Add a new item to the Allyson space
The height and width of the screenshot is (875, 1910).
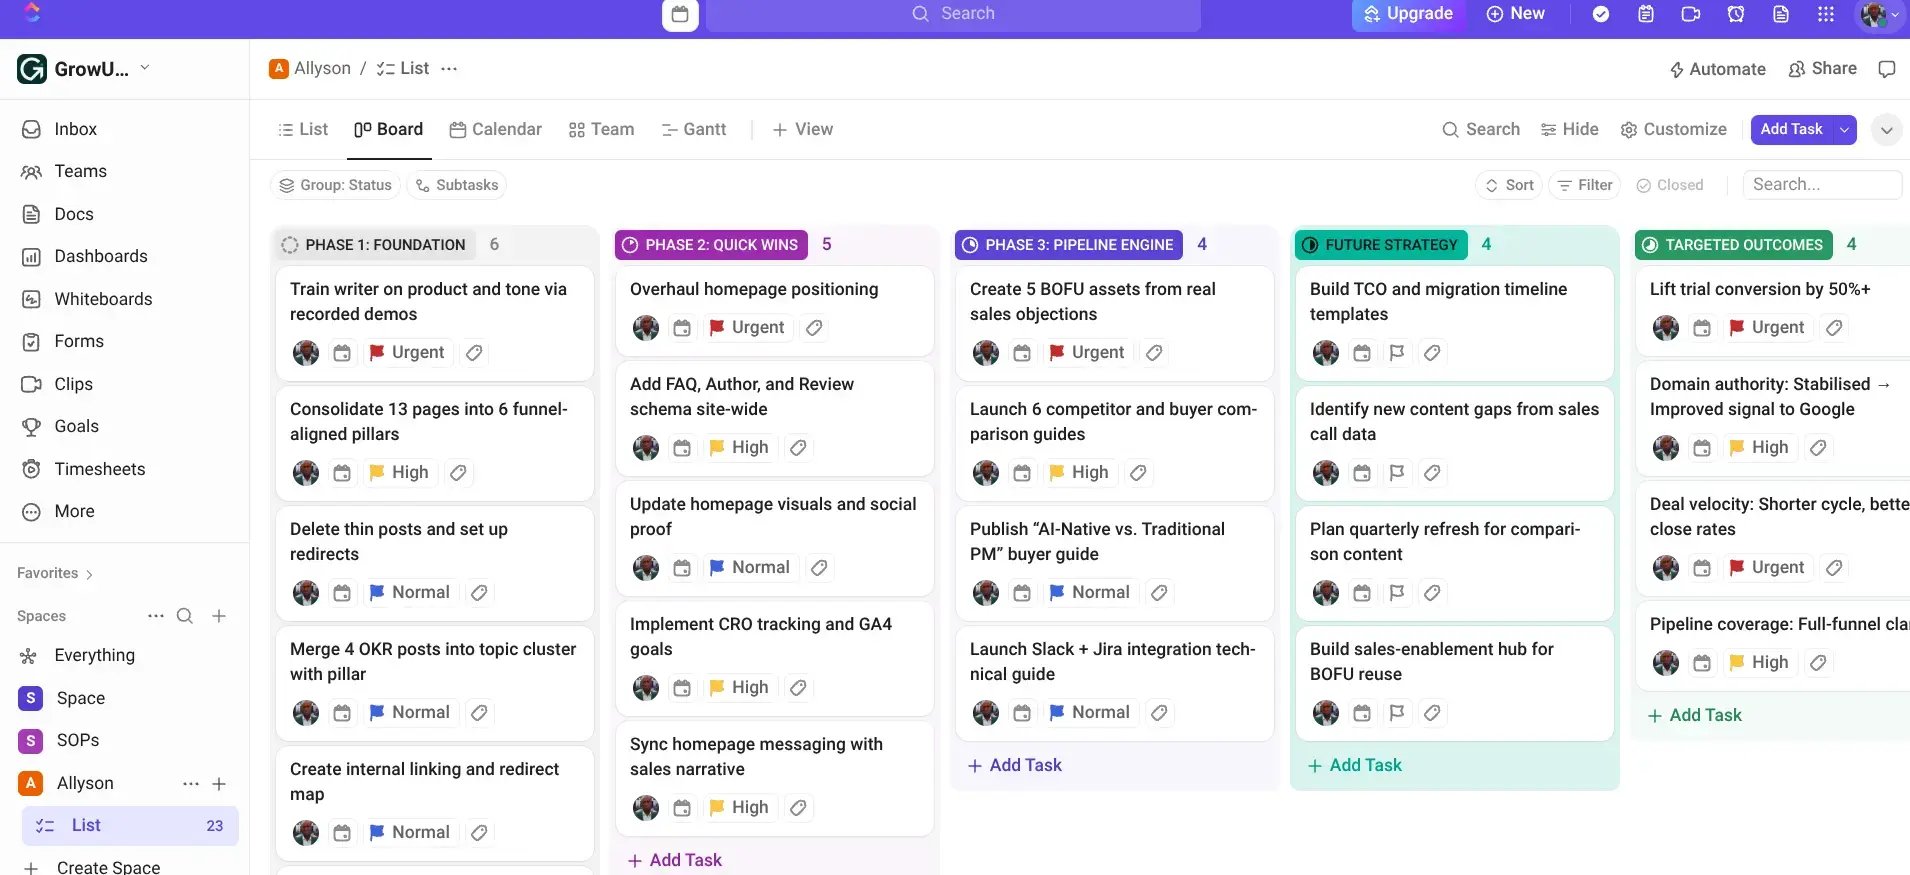219,784
